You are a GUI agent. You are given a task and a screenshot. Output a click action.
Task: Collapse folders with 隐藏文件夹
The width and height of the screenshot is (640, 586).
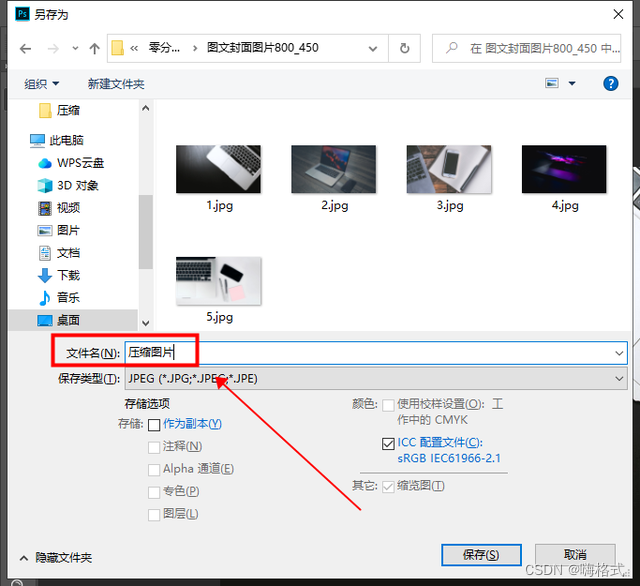click(x=56, y=557)
